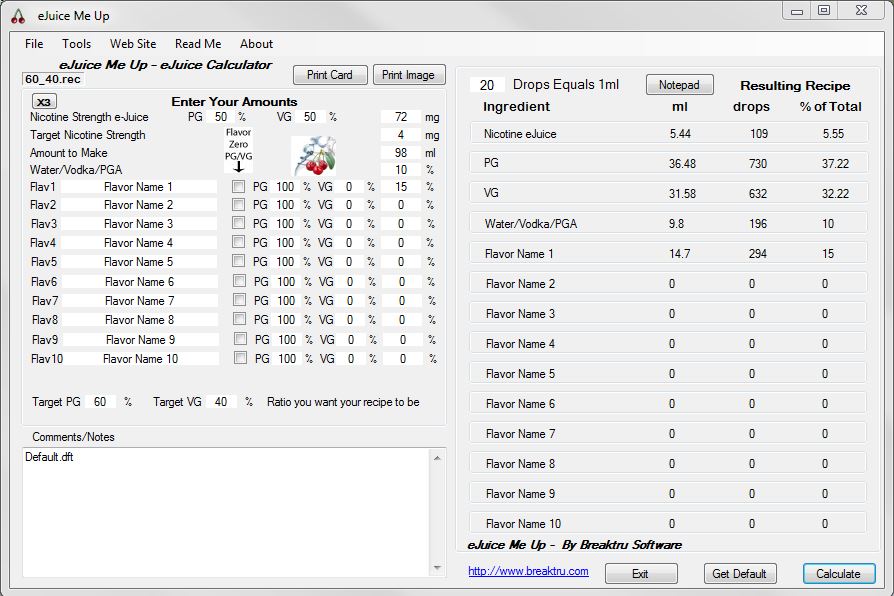The height and width of the screenshot is (596, 894).
Task: Click the Flav1 flavor percentage field showing 15
Action: coord(401,187)
